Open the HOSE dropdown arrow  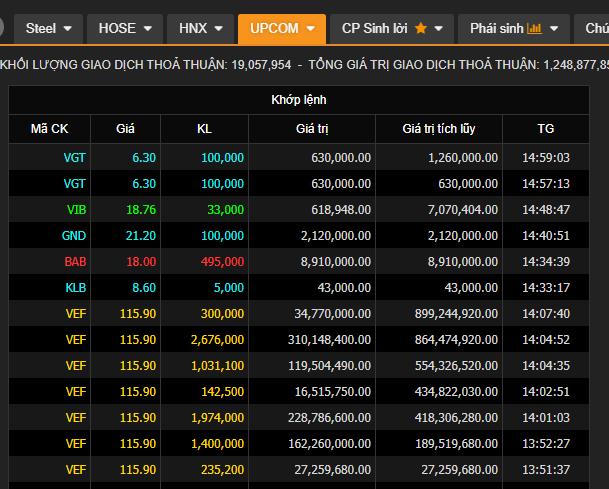(x=148, y=29)
